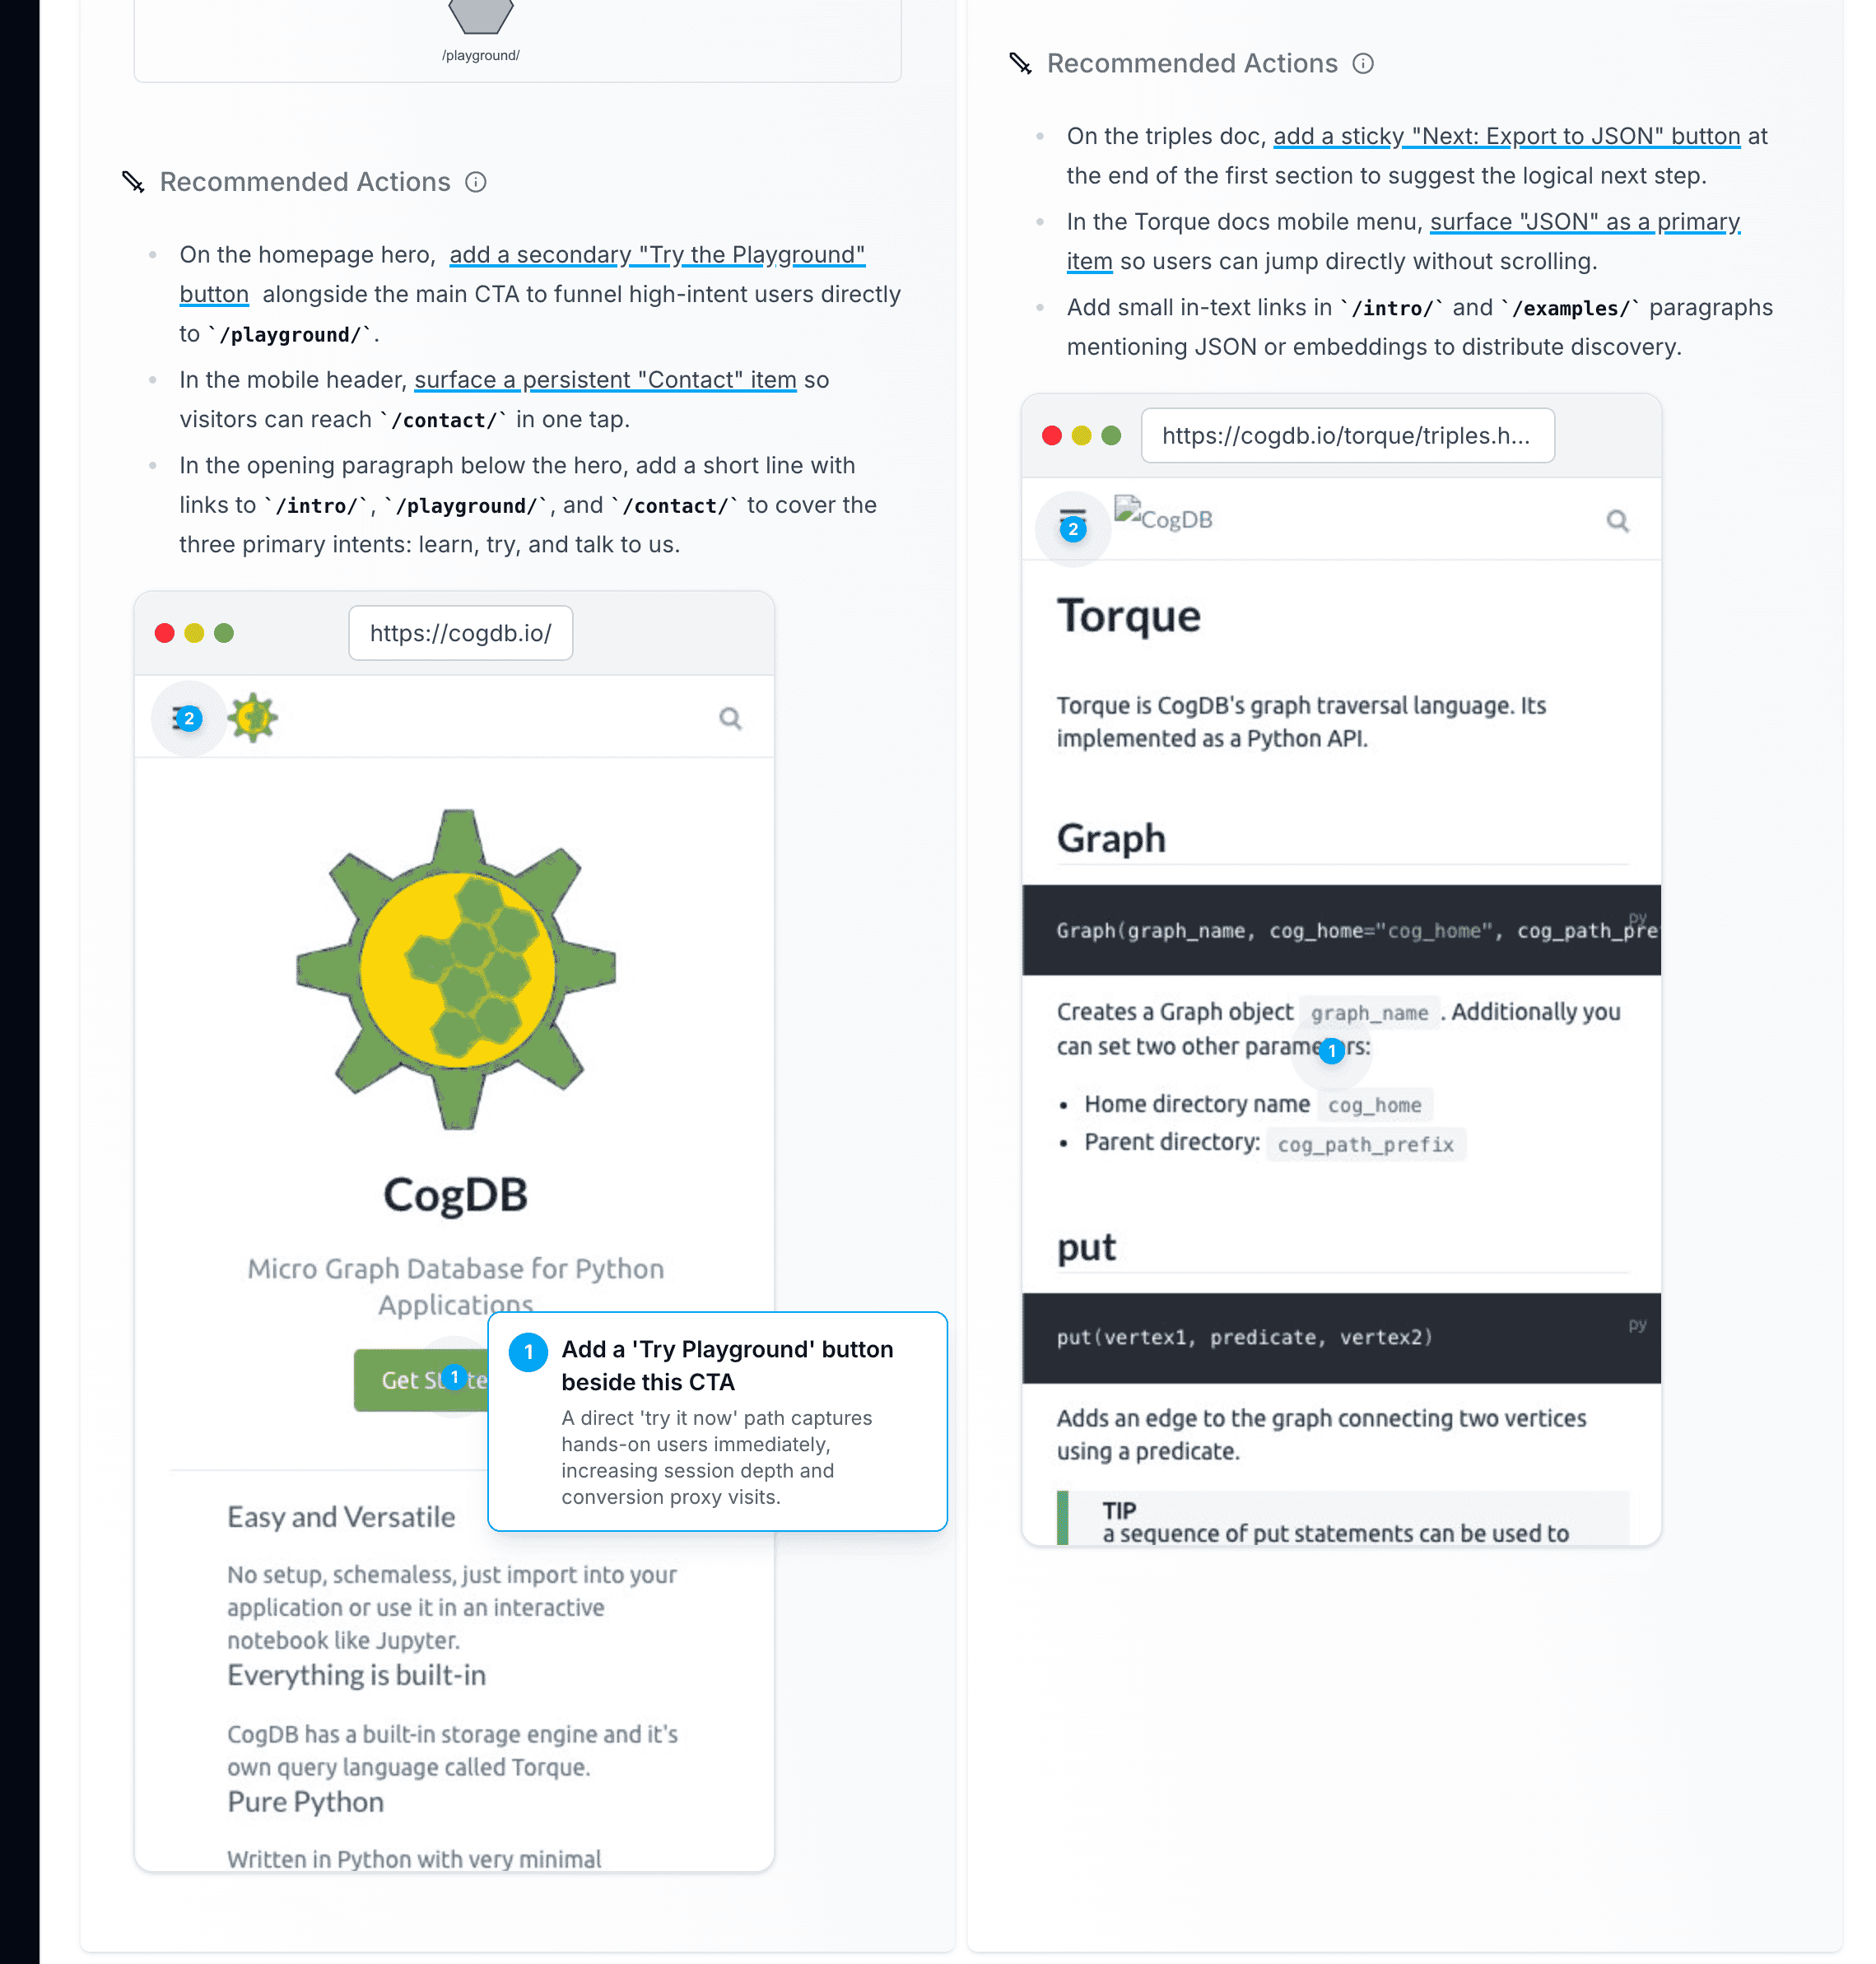Click the green Get Started button
Viewport: 1876px width, 1964px height.
click(x=421, y=1380)
